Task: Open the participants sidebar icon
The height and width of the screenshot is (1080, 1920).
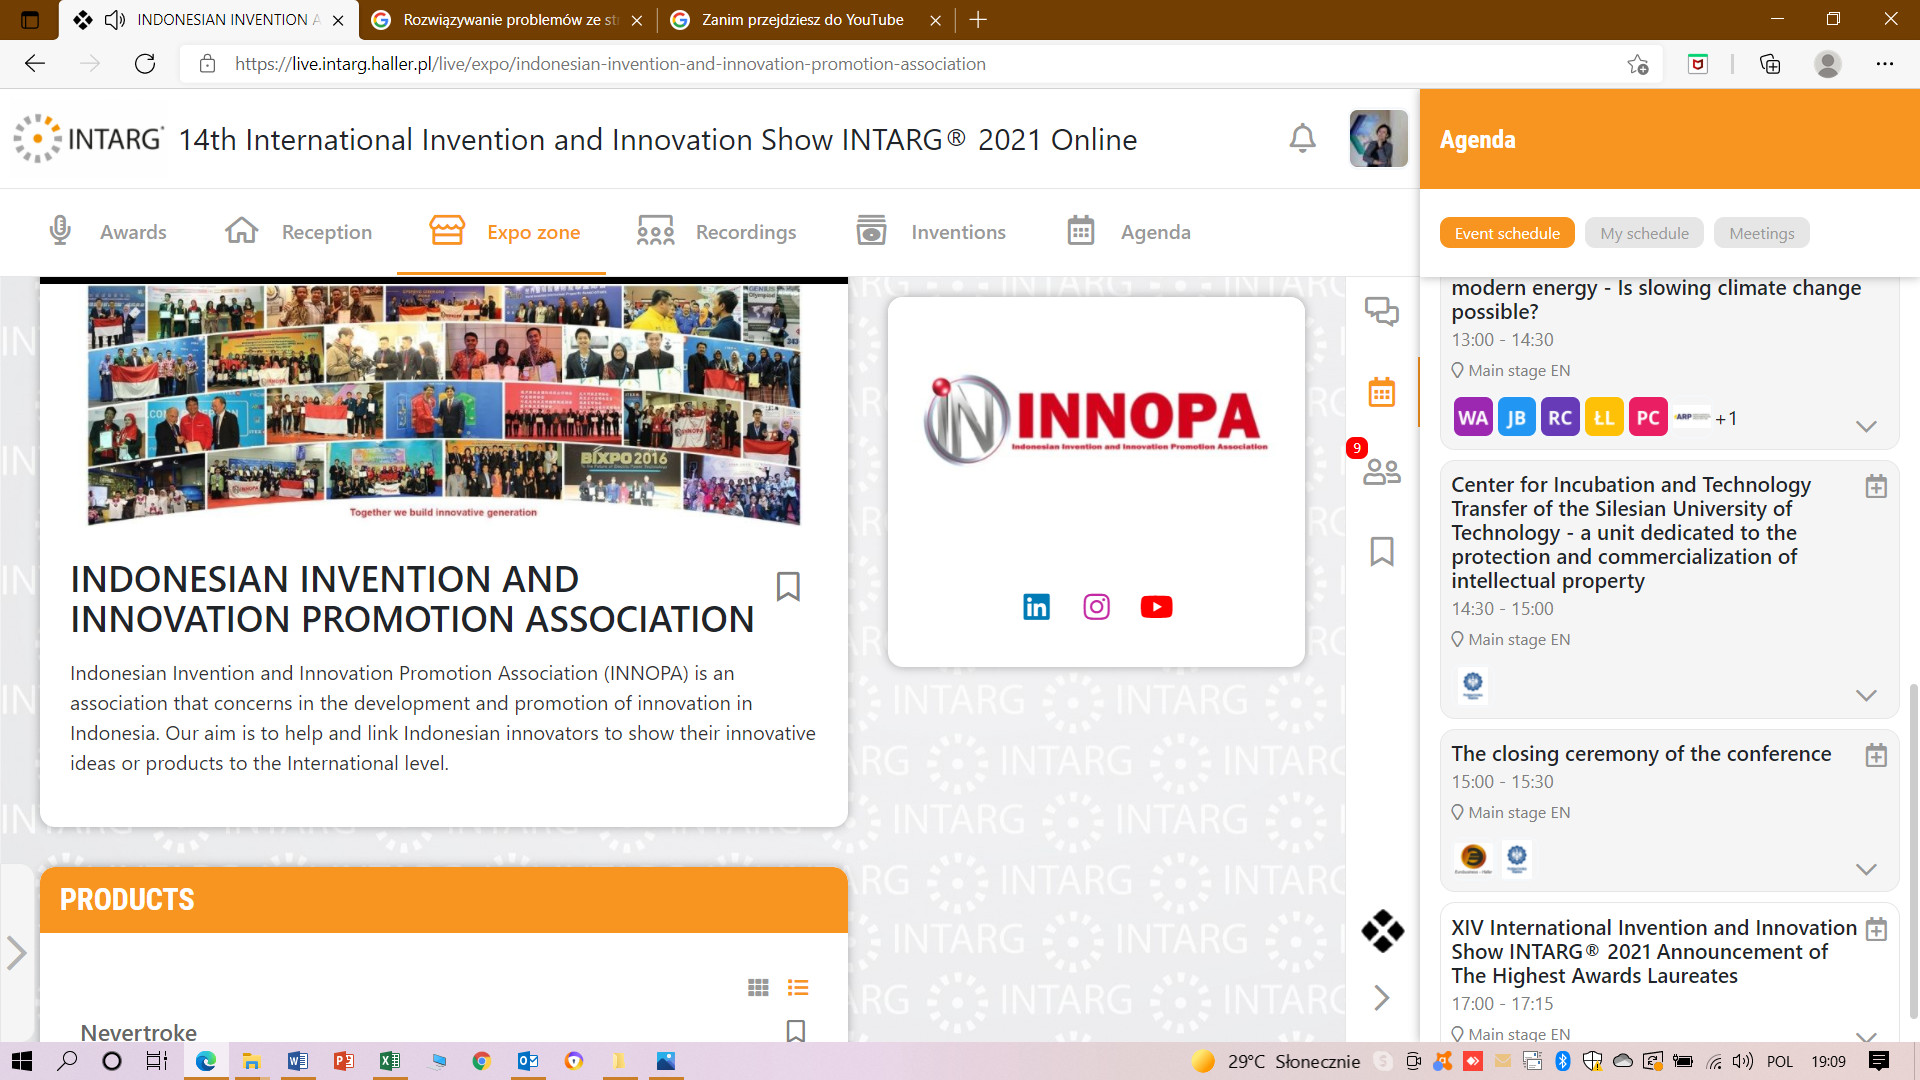Action: (x=1382, y=471)
